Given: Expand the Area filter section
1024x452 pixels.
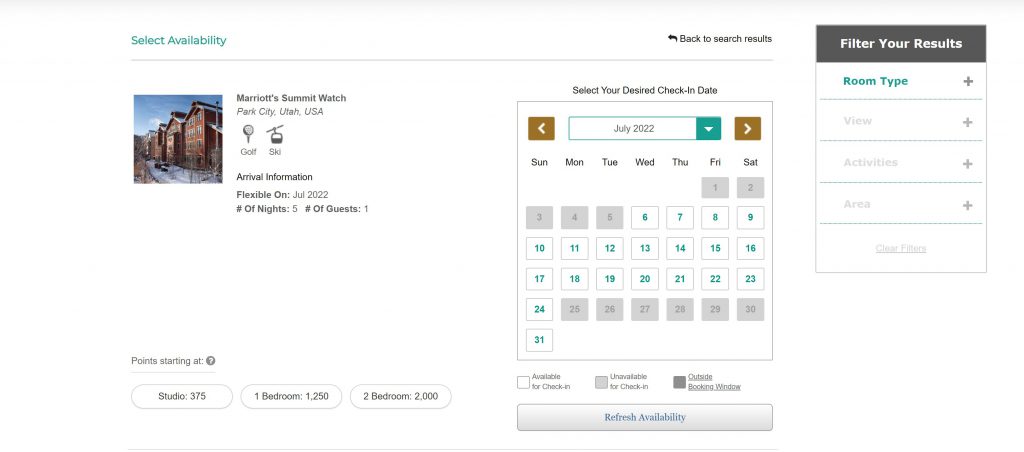Looking at the screenshot, I should [967, 205].
